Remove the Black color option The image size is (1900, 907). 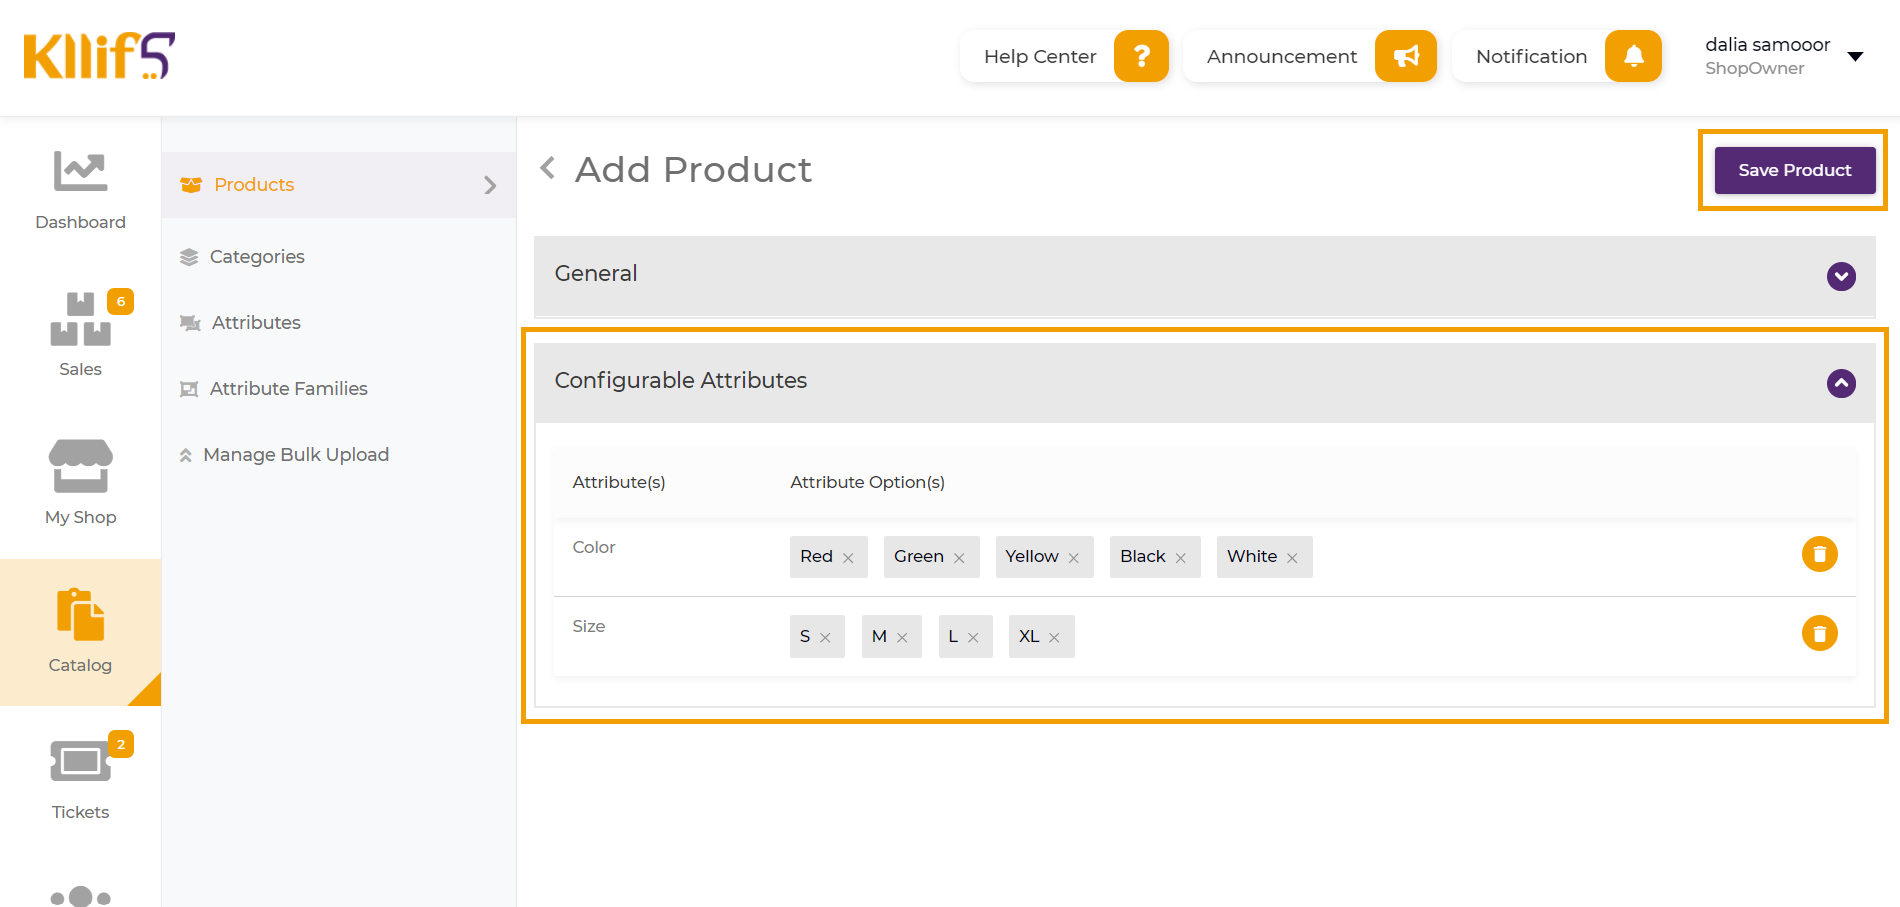pos(1181,558)
